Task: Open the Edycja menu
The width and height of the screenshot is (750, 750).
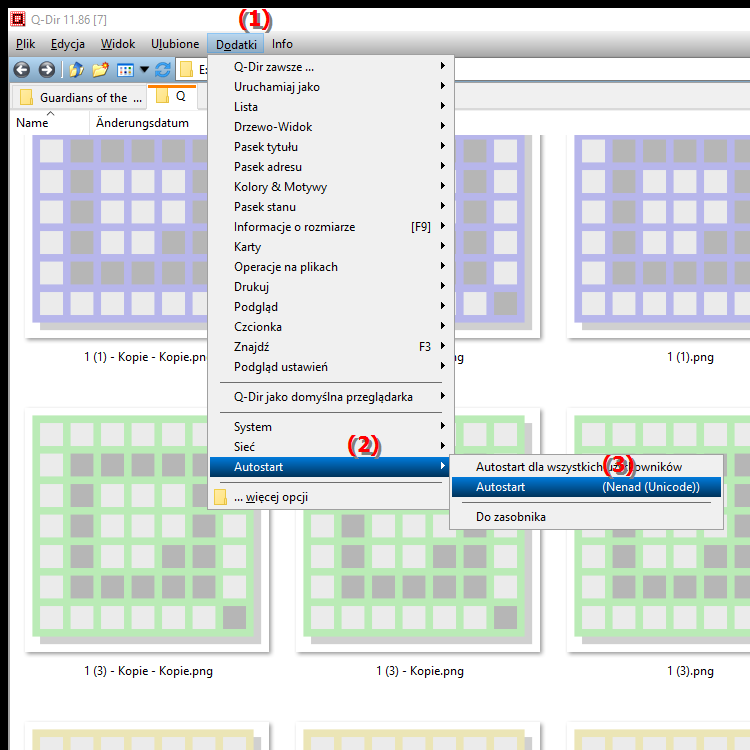Action: click(x=67, y=44)
